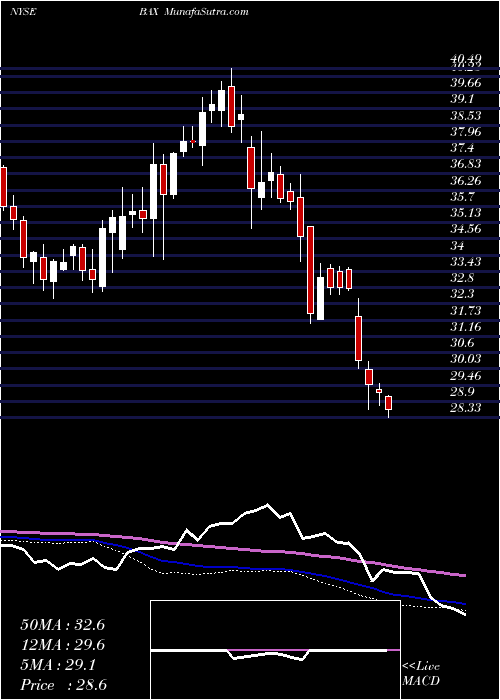
Task: Click the 37.4 price level label
Action: [462, 148]
